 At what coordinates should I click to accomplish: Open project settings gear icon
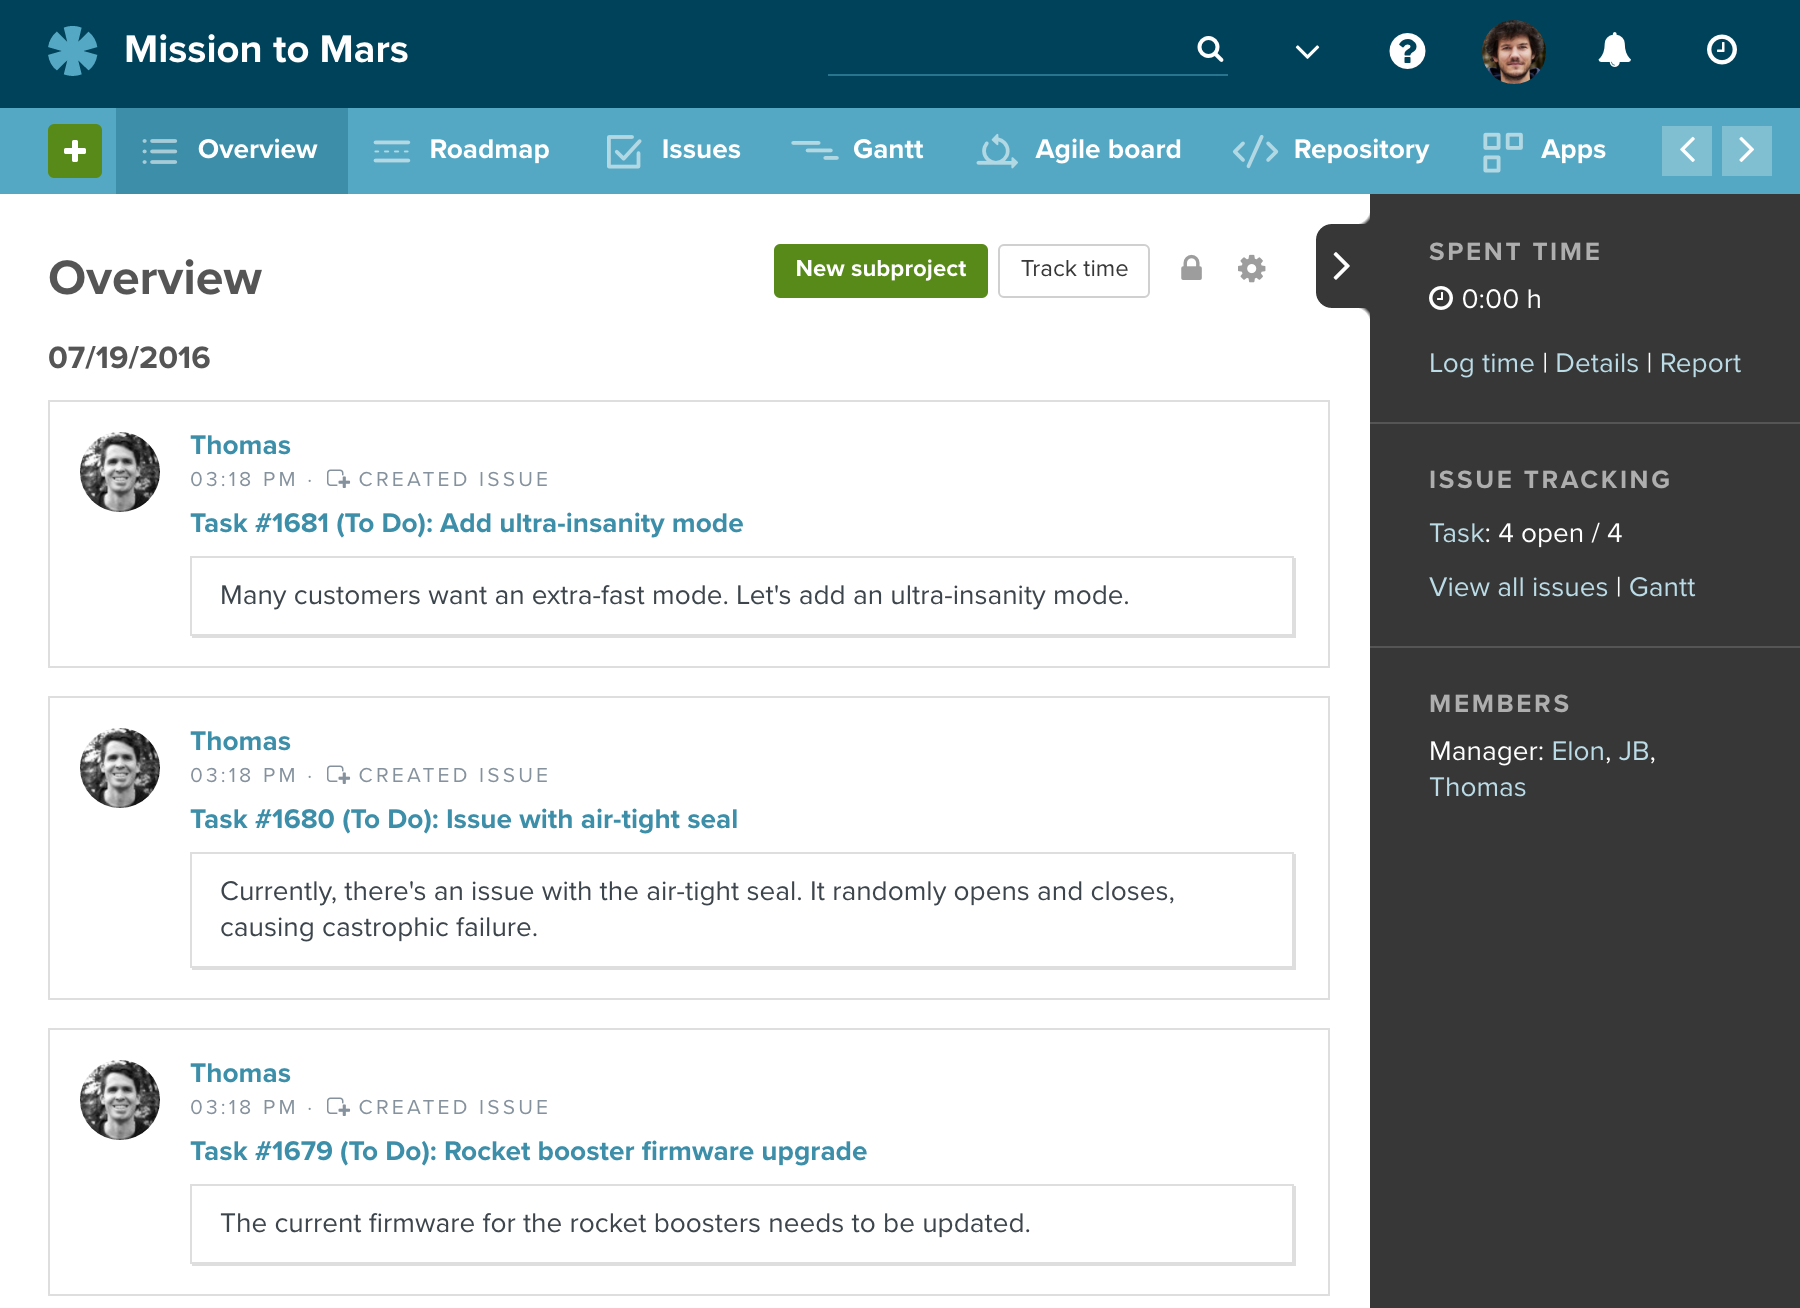[1251, 268]
